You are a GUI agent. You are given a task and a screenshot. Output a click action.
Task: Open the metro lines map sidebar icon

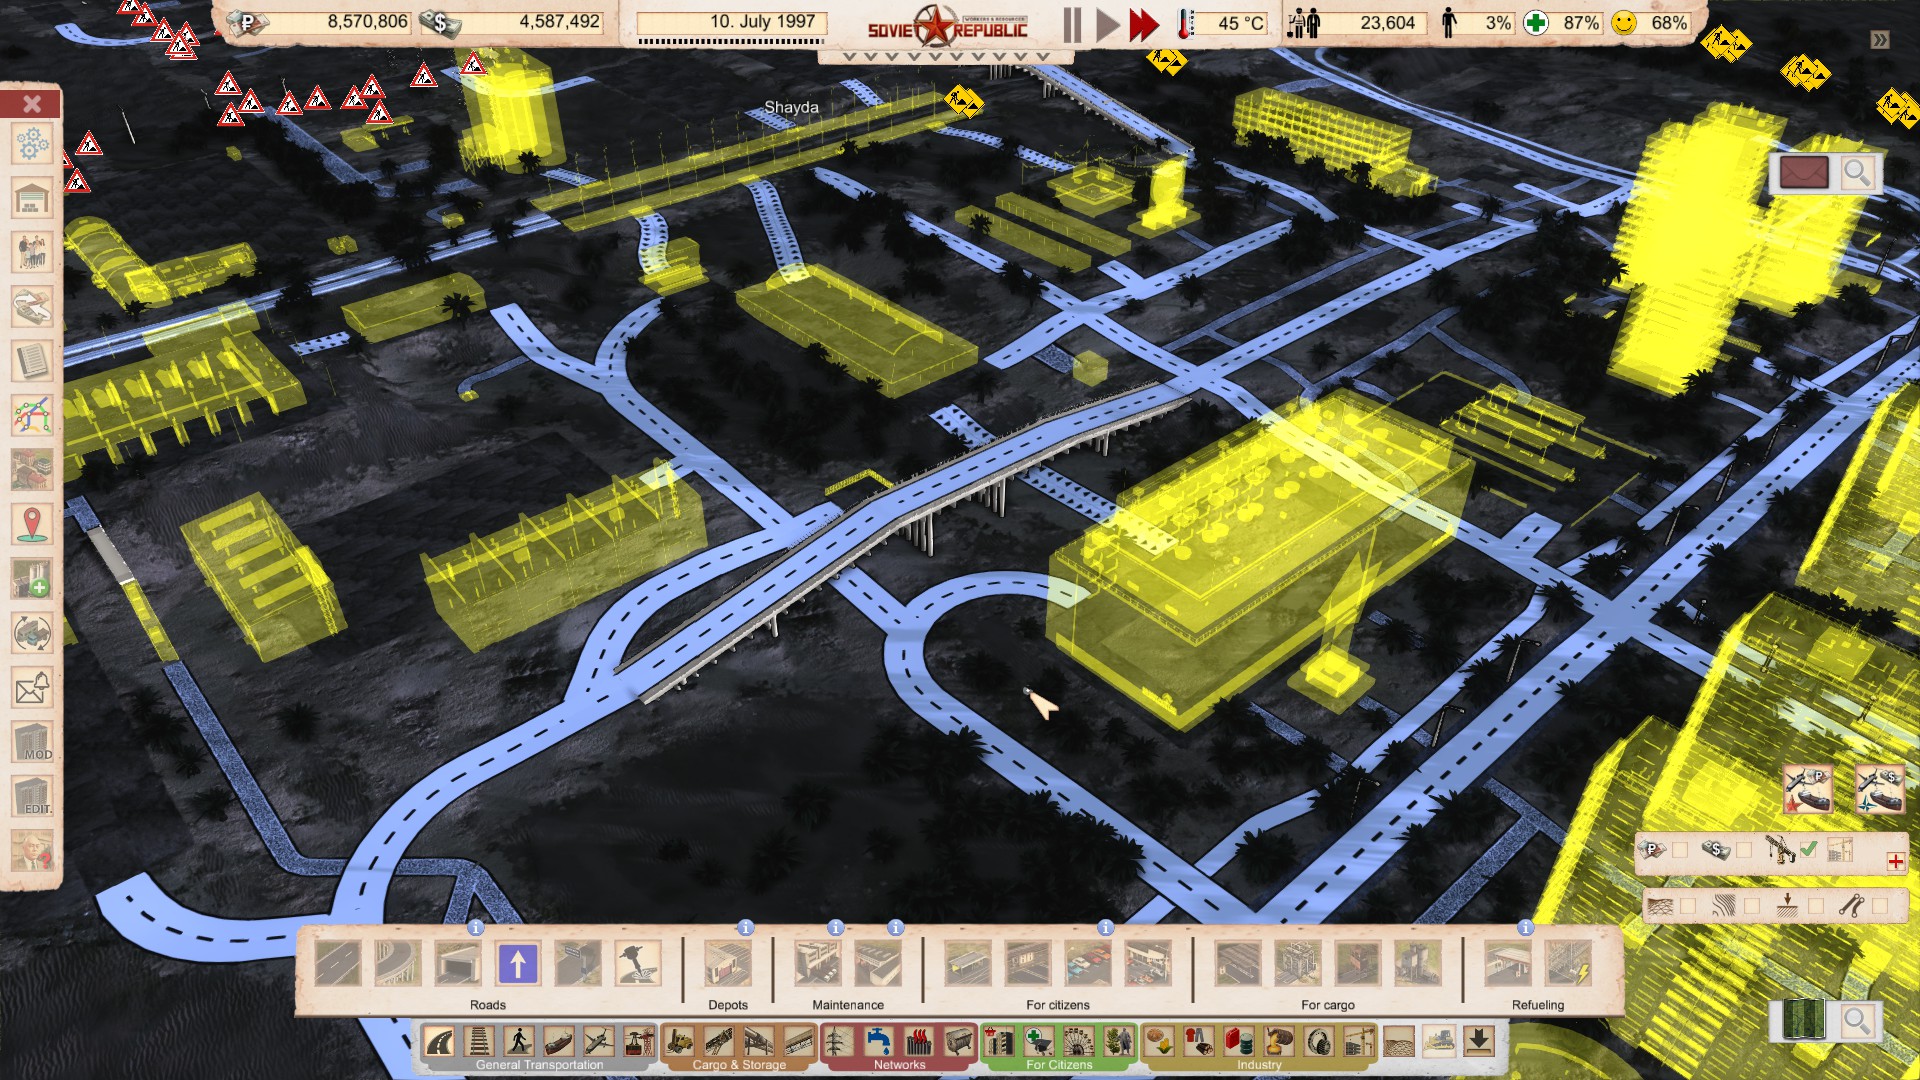click(32, 415)
